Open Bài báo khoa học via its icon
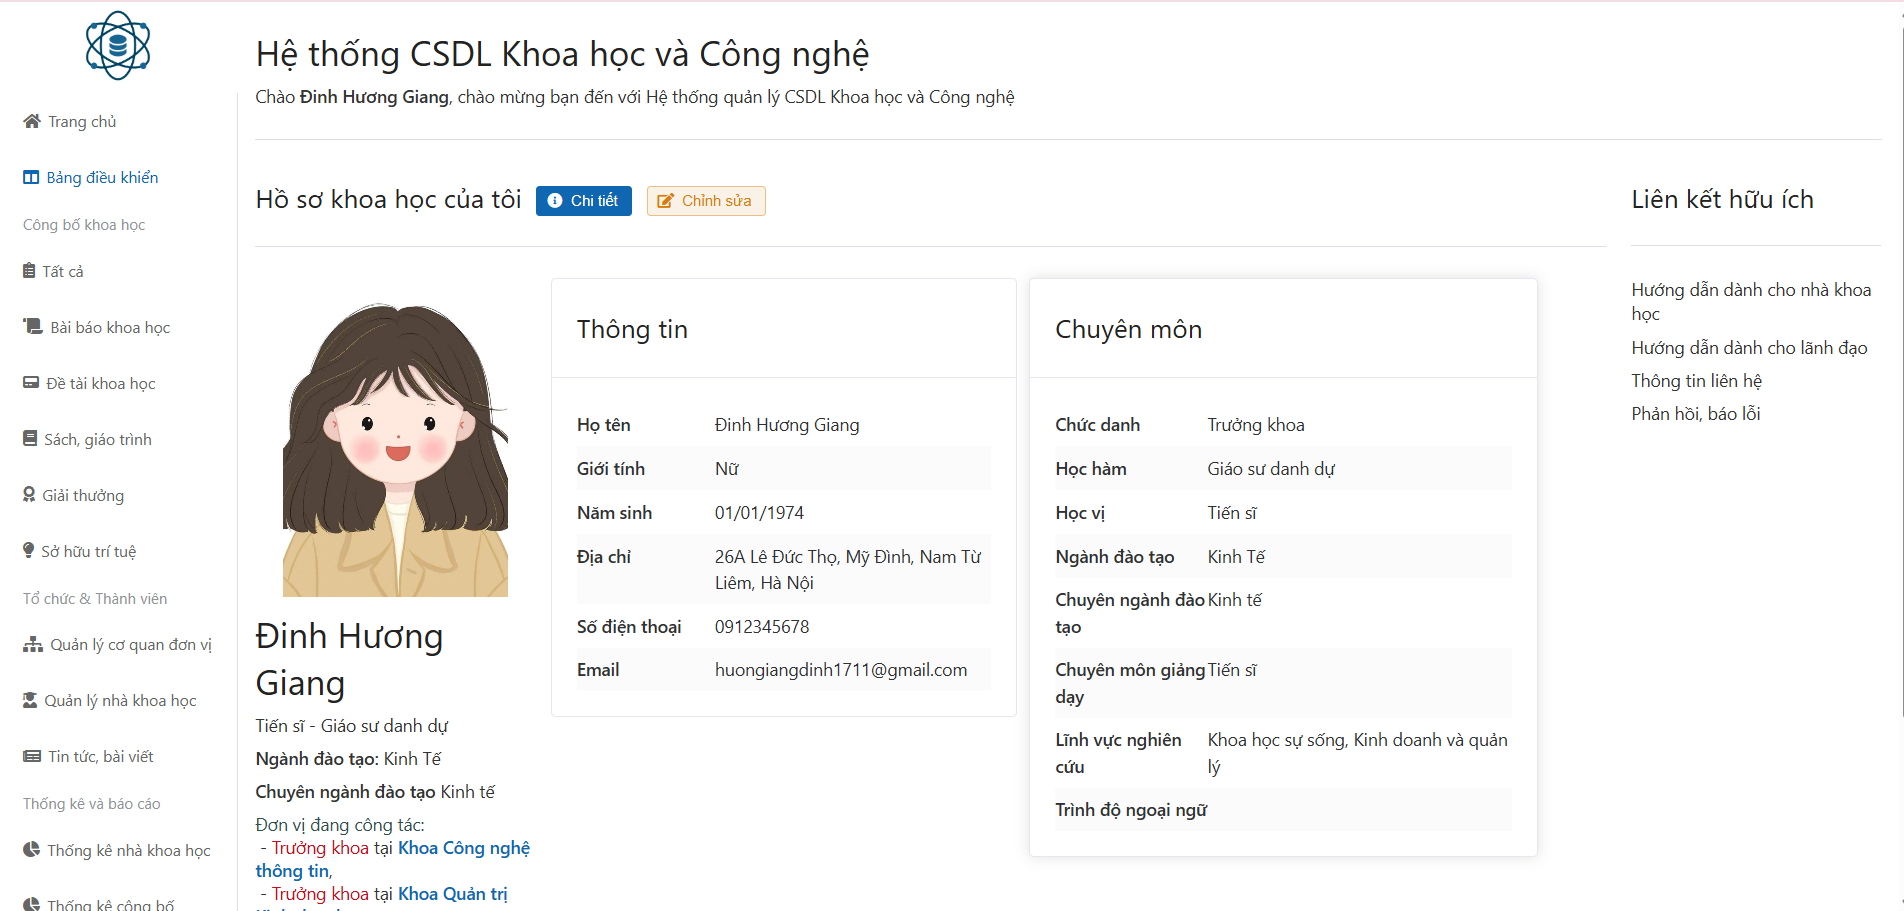The width and height of the screenshot is (1904, 911). coord(31,326)
